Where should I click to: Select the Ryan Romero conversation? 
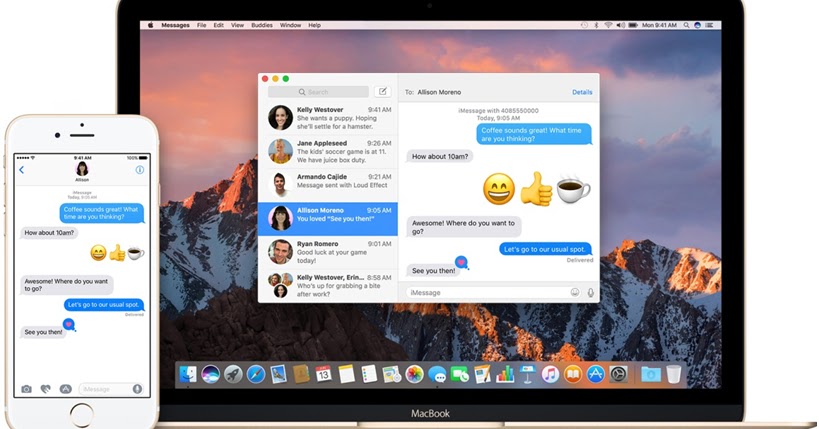point(328,252)
